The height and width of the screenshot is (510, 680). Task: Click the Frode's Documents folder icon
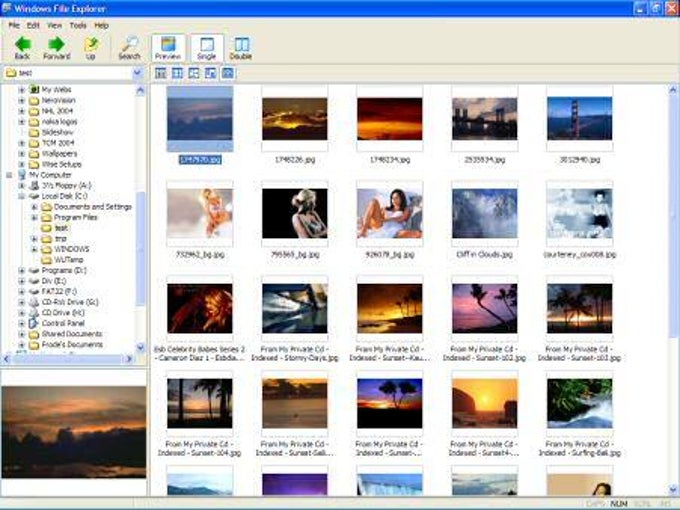[x=34, y=345]
